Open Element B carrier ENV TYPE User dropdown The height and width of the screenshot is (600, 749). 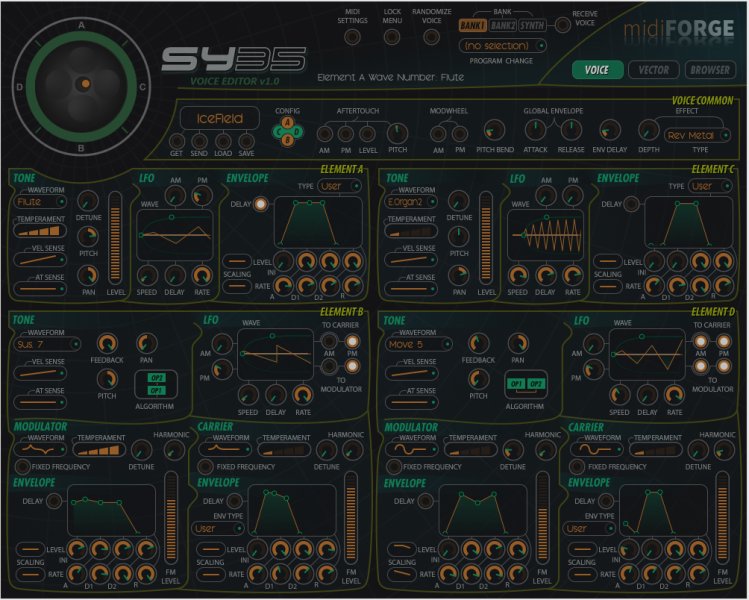coord(218,529)
